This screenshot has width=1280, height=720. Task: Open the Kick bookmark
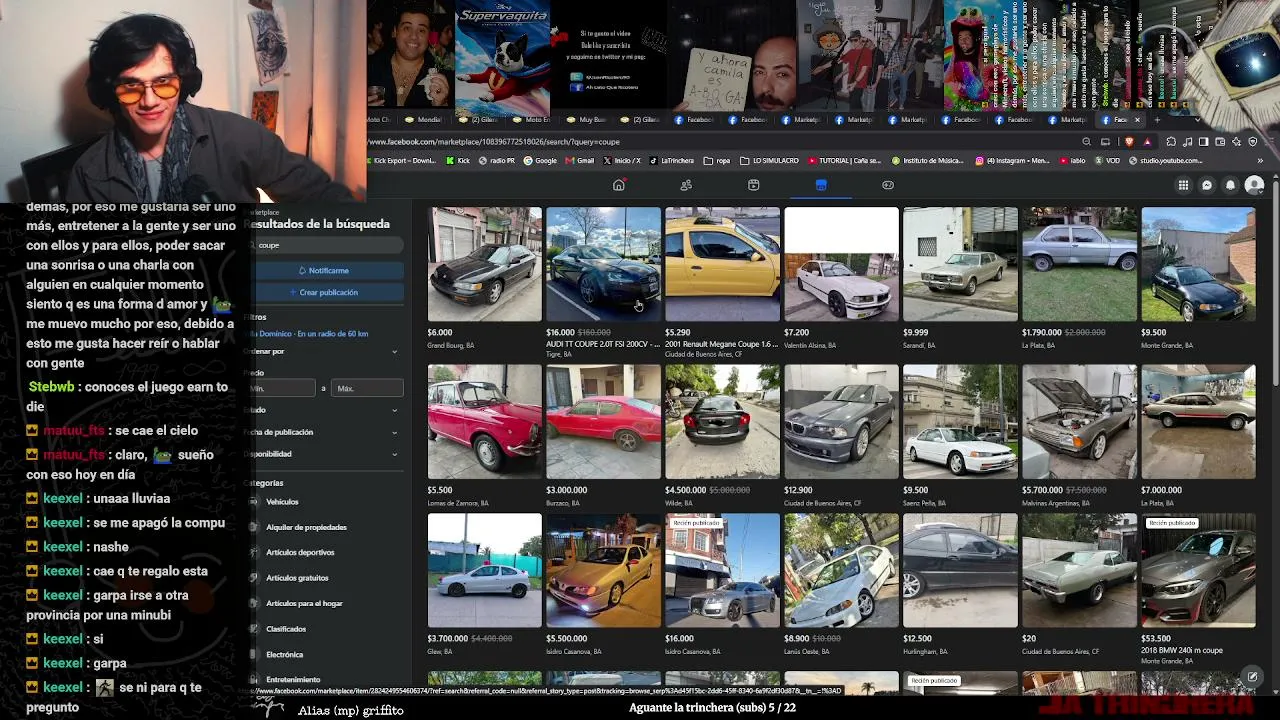coord(457,160)
